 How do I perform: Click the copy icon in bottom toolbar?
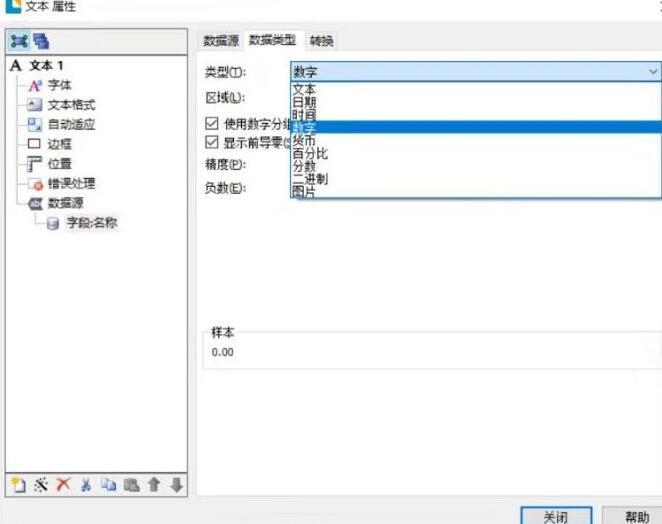click(x=108, y=484)
